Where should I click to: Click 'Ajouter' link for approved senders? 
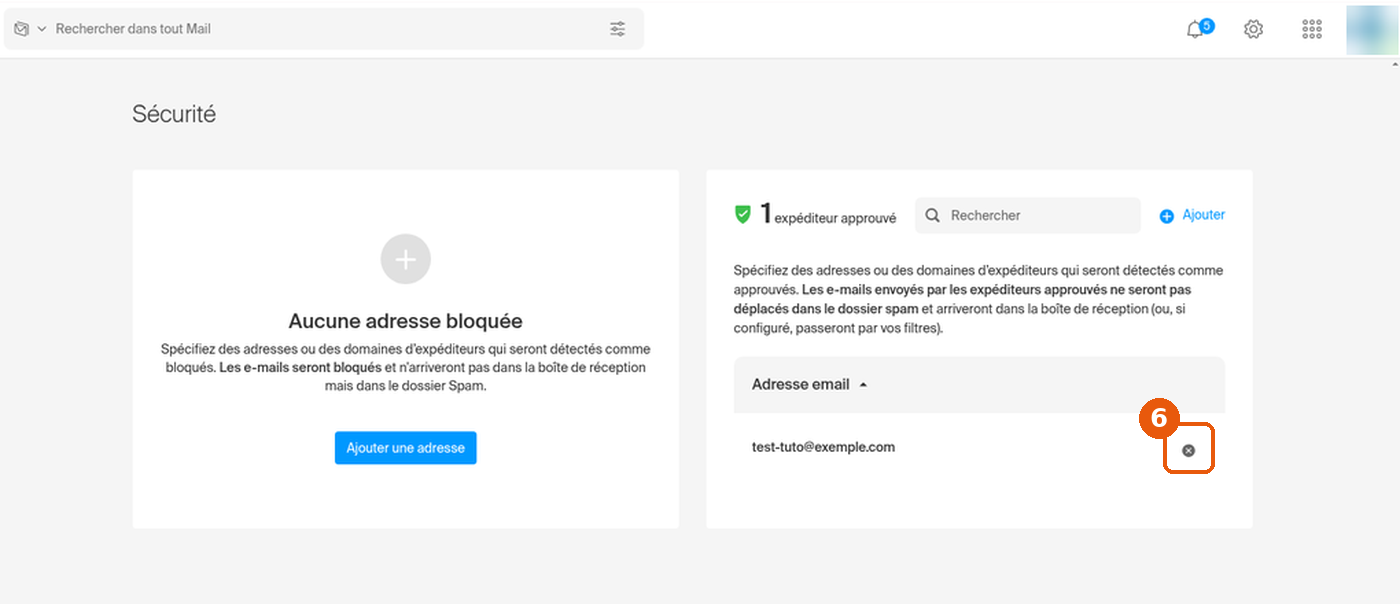click(x=1203, y=215)
